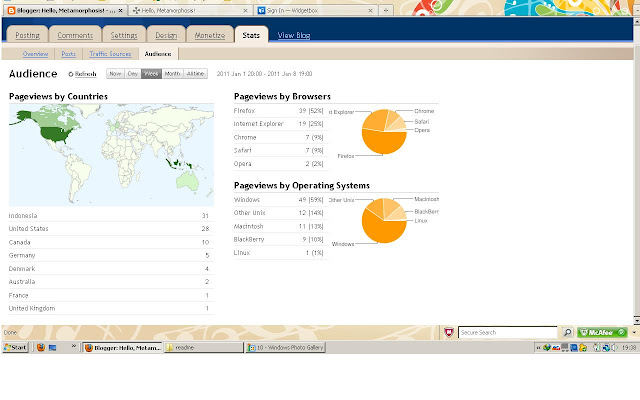Open the Comments tab
Viewport: 640px width, 400px height.
point(75,35)
